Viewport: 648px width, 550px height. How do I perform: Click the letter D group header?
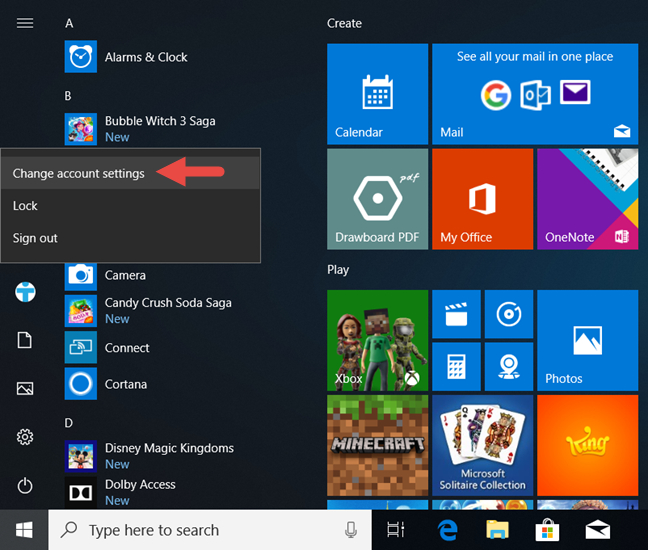tap(69, 423)
